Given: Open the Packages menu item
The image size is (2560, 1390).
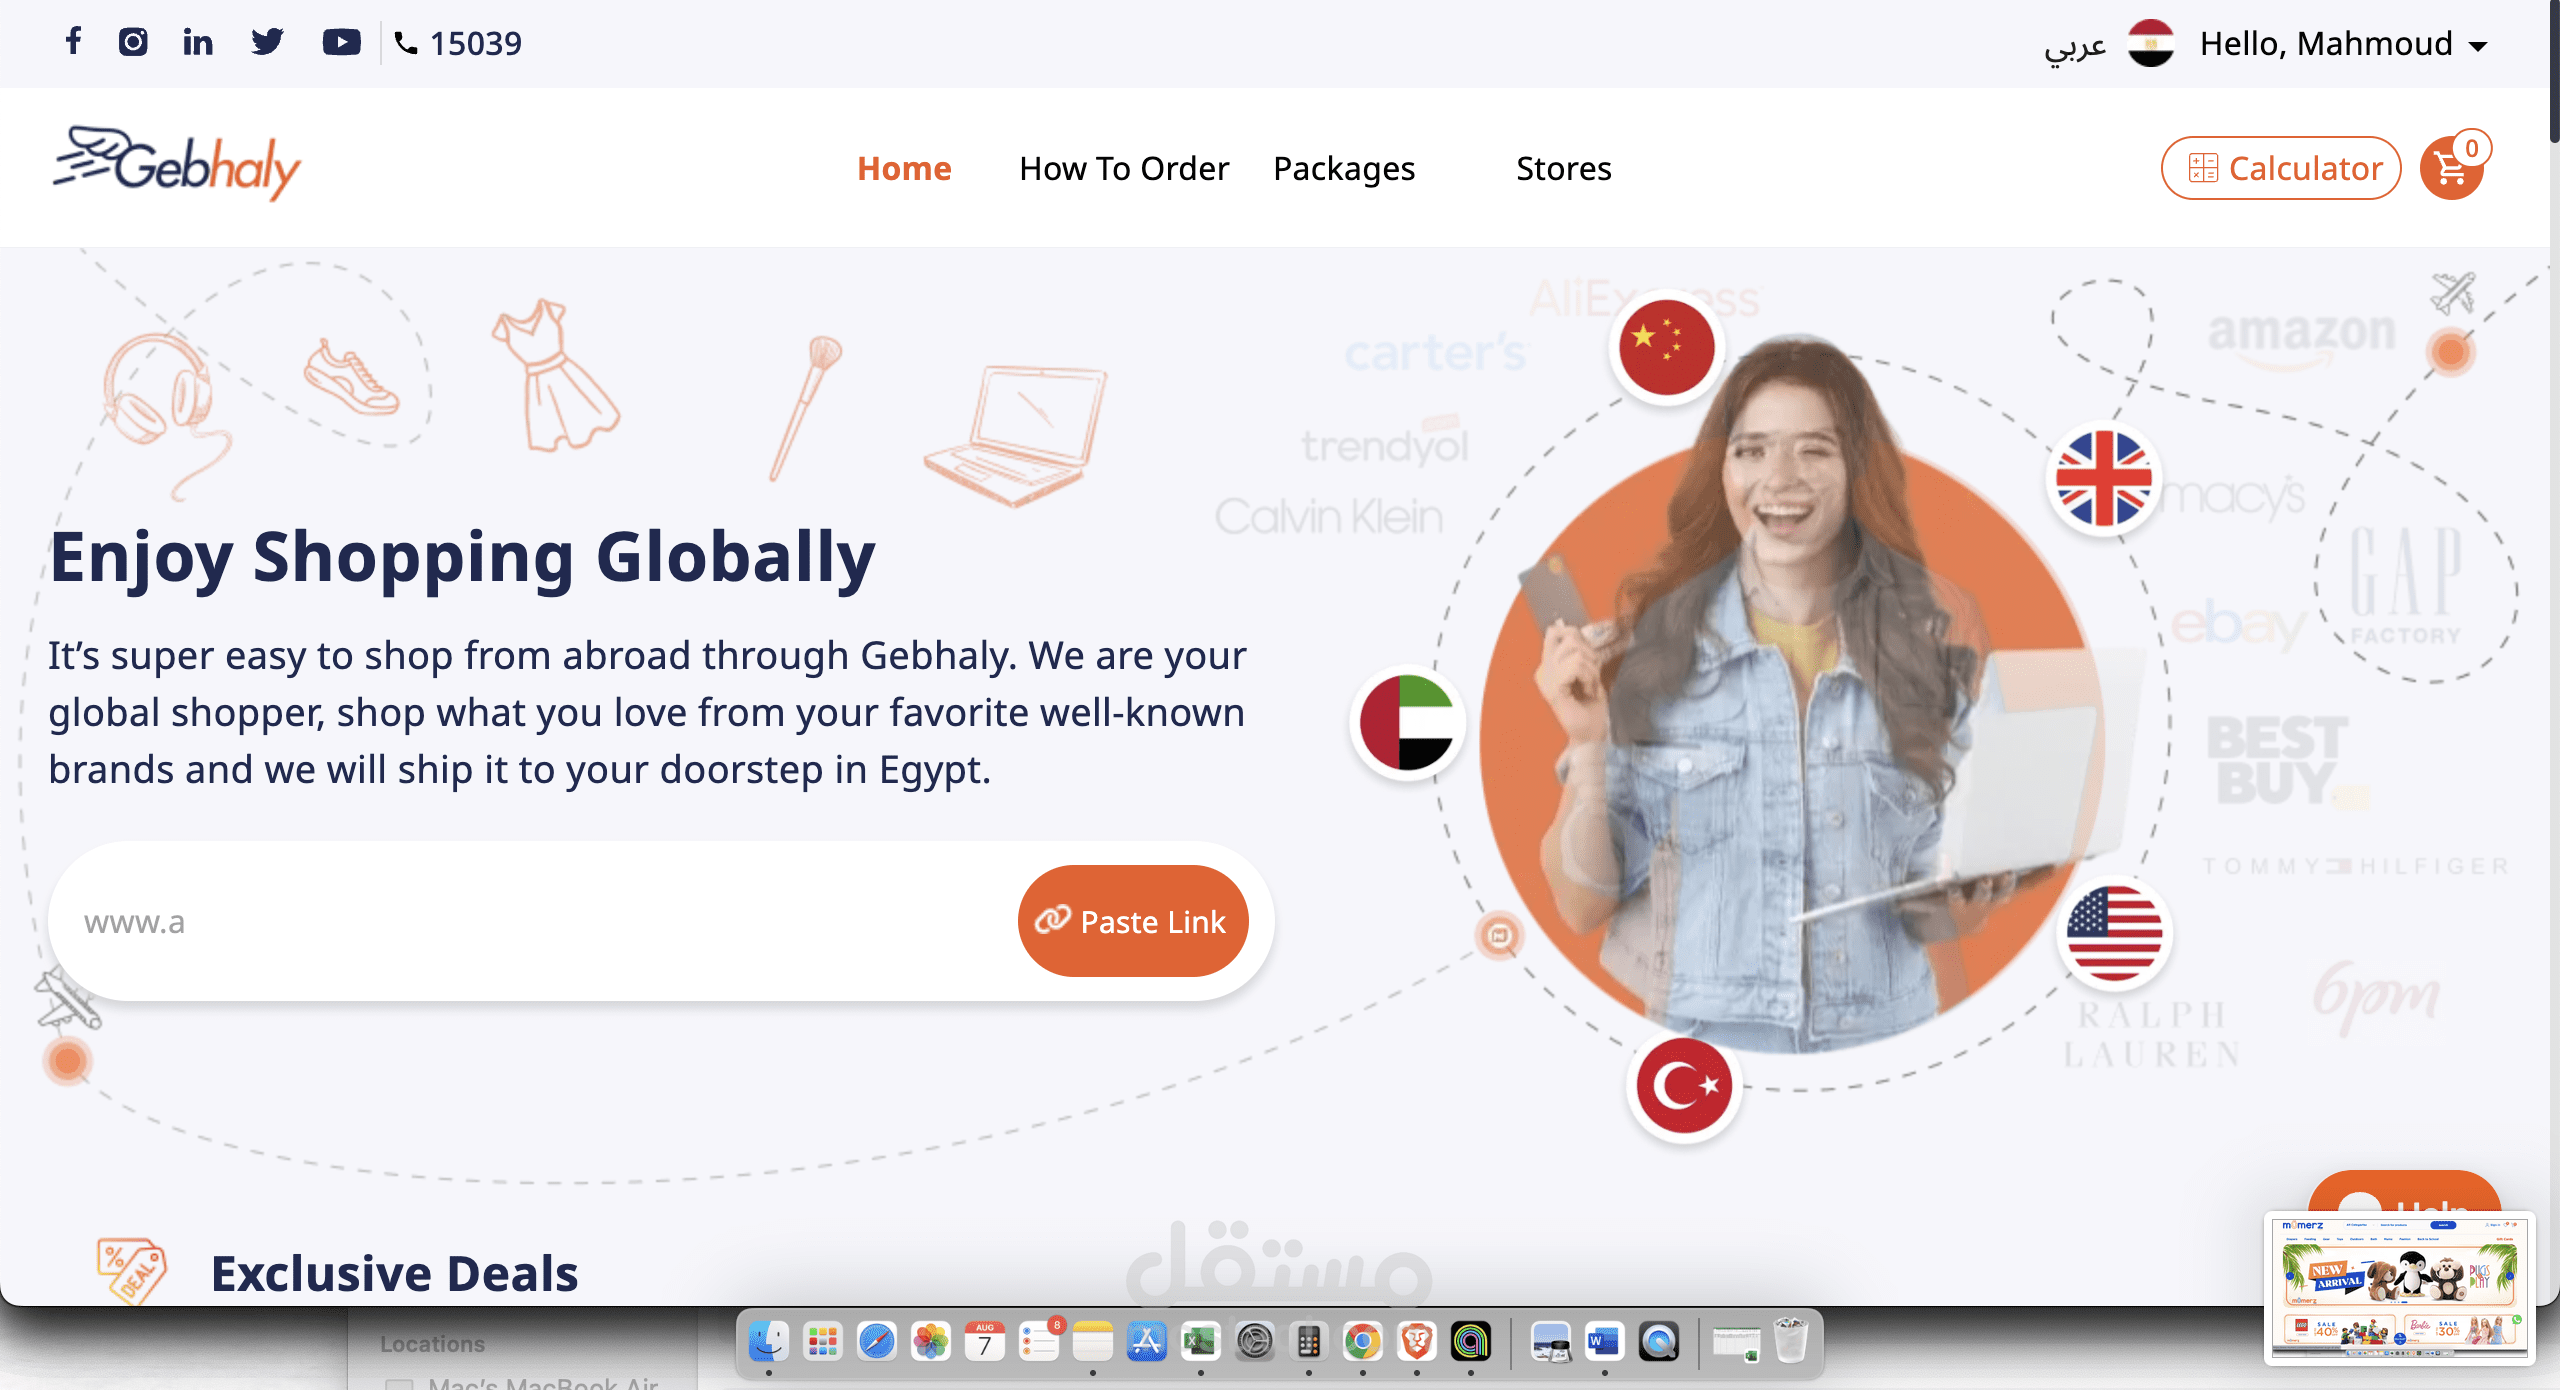Looking at the screenshot, I should 1344,169.
